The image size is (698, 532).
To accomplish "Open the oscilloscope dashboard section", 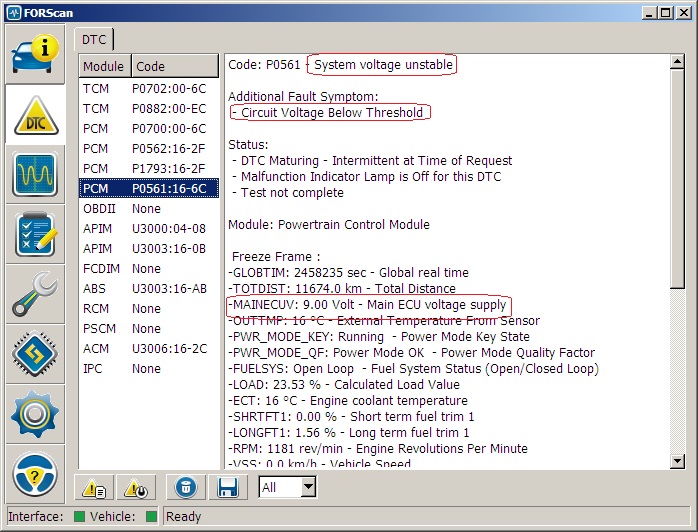I will tap(35, 176).
